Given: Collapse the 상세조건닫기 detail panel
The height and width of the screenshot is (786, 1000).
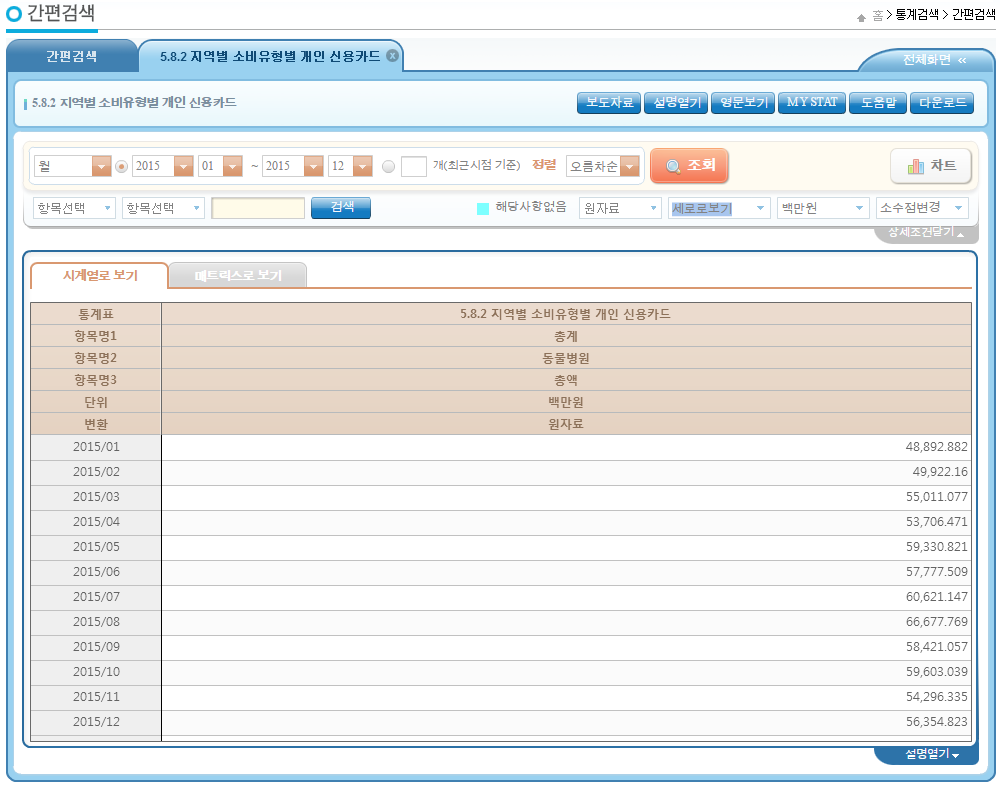Looking at the screenshot, I should (x=926, y=233).
